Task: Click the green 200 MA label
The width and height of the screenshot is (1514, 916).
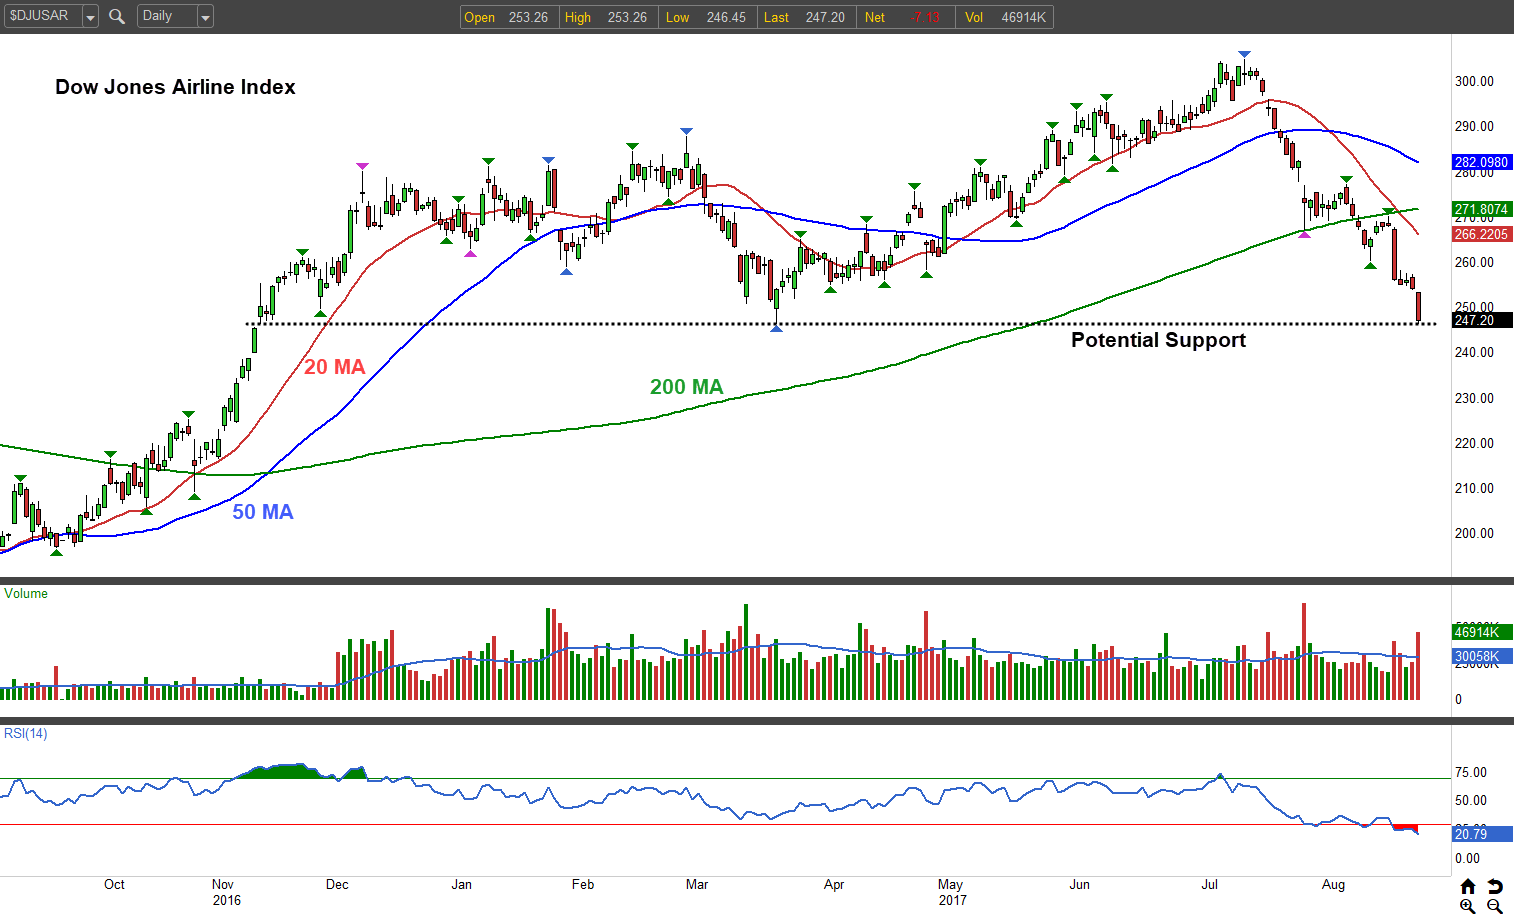Action: [686, 387]
